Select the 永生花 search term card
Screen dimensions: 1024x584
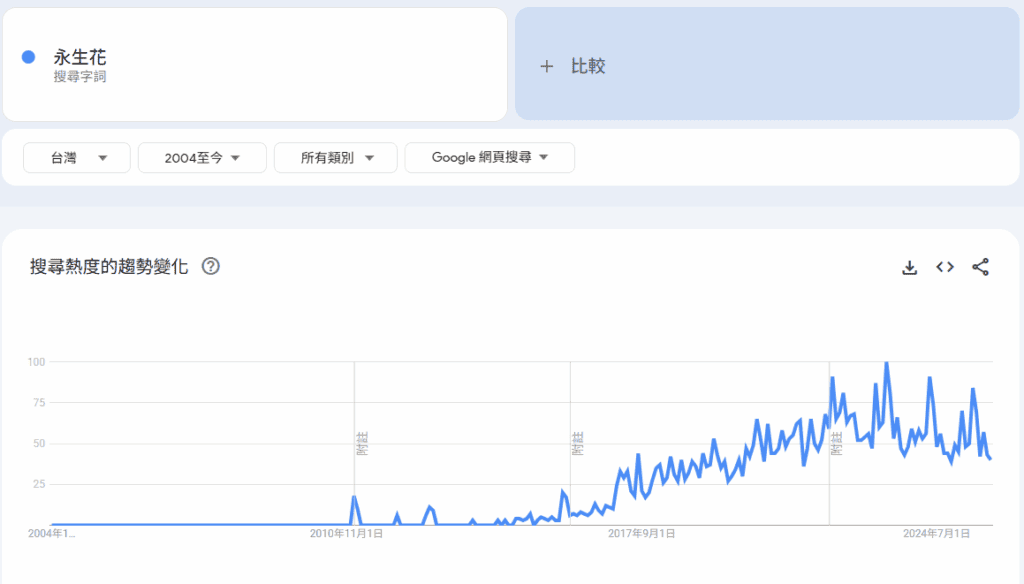[255, 64]
